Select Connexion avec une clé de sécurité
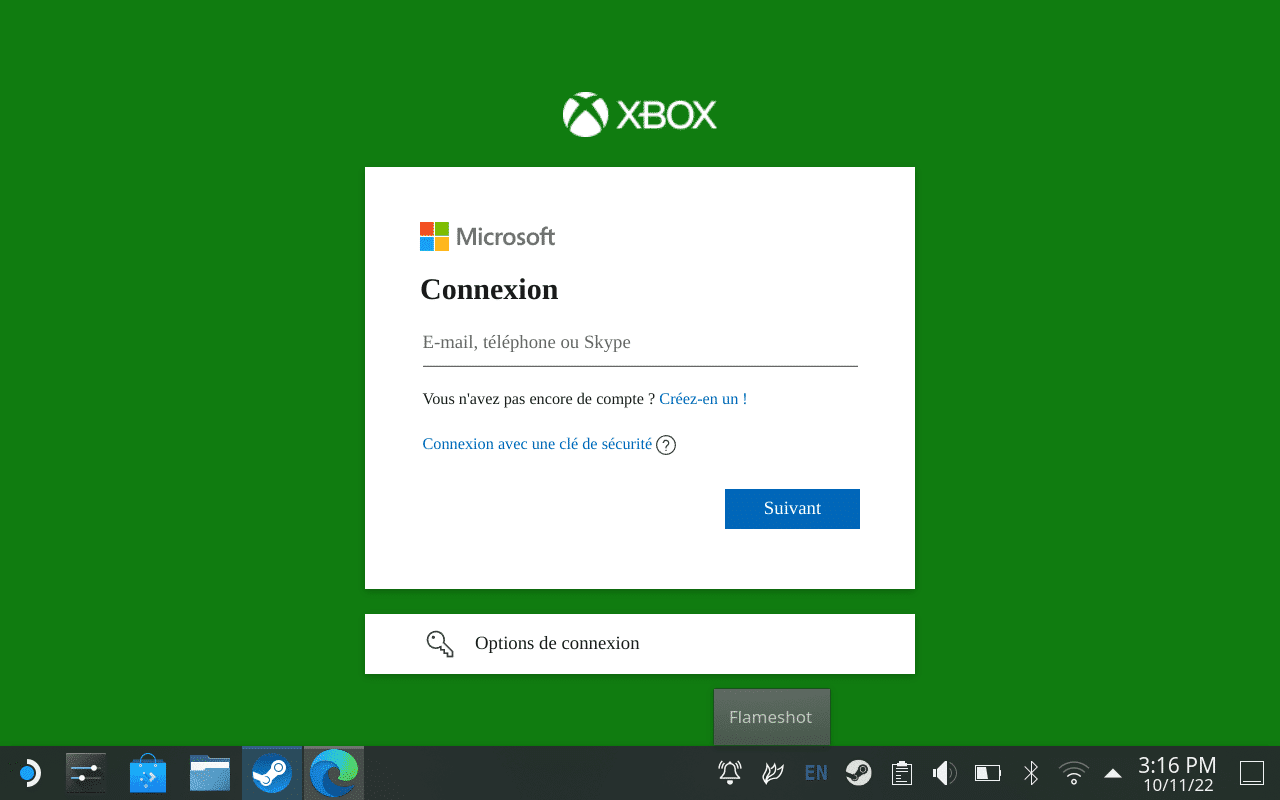 click(x=537, y=444)
